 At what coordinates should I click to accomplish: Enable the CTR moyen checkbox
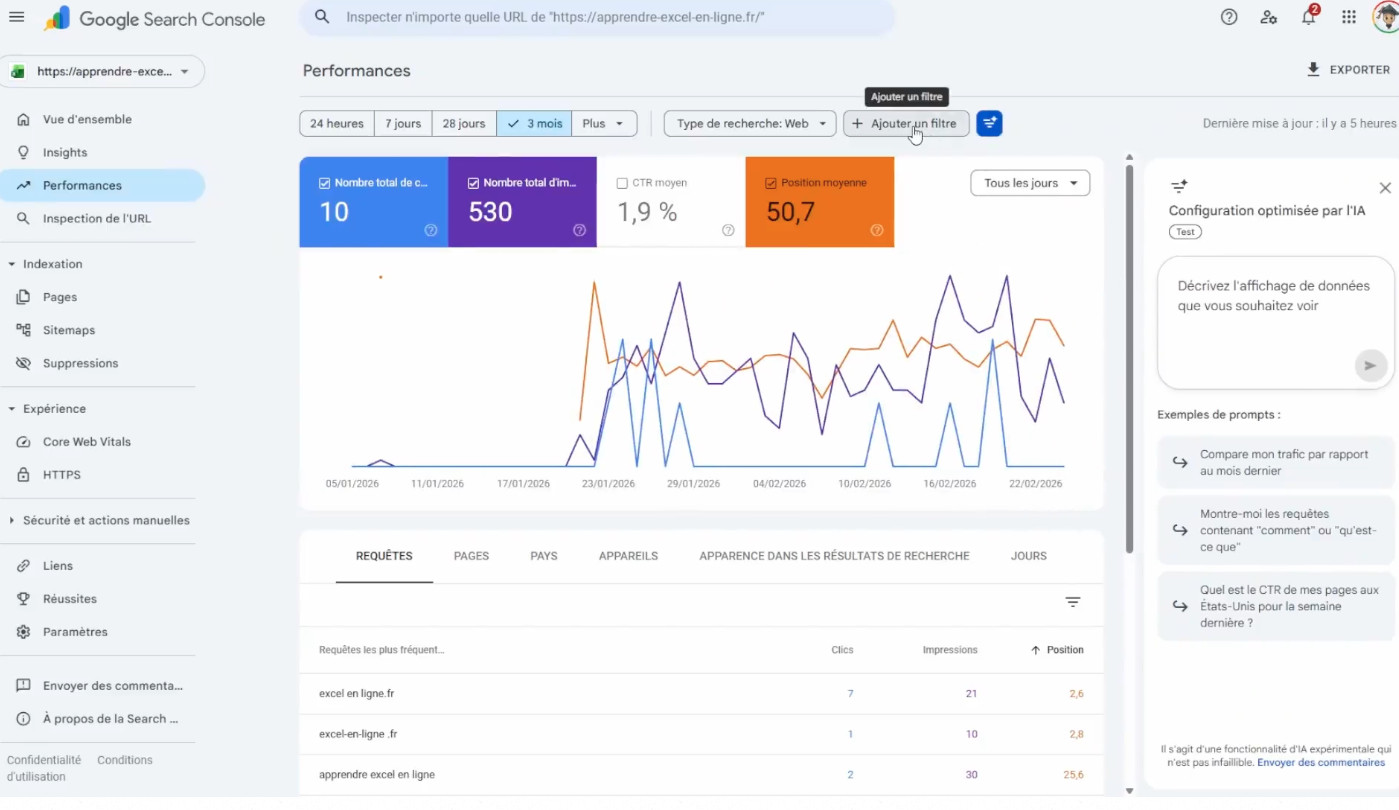(622, 183)
